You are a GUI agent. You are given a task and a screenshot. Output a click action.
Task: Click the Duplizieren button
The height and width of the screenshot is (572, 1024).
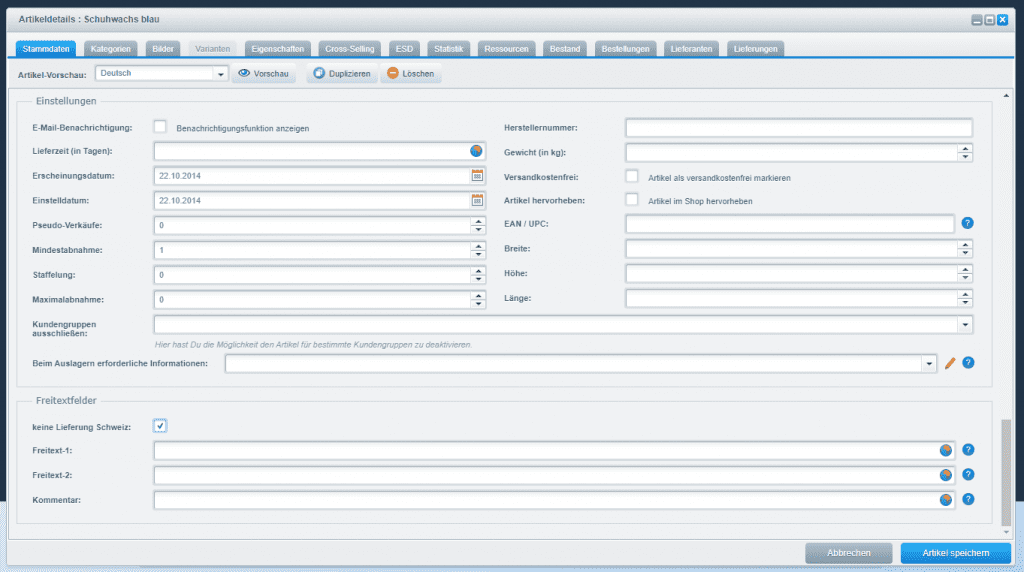pyautogui.click(x=342, y=74)
